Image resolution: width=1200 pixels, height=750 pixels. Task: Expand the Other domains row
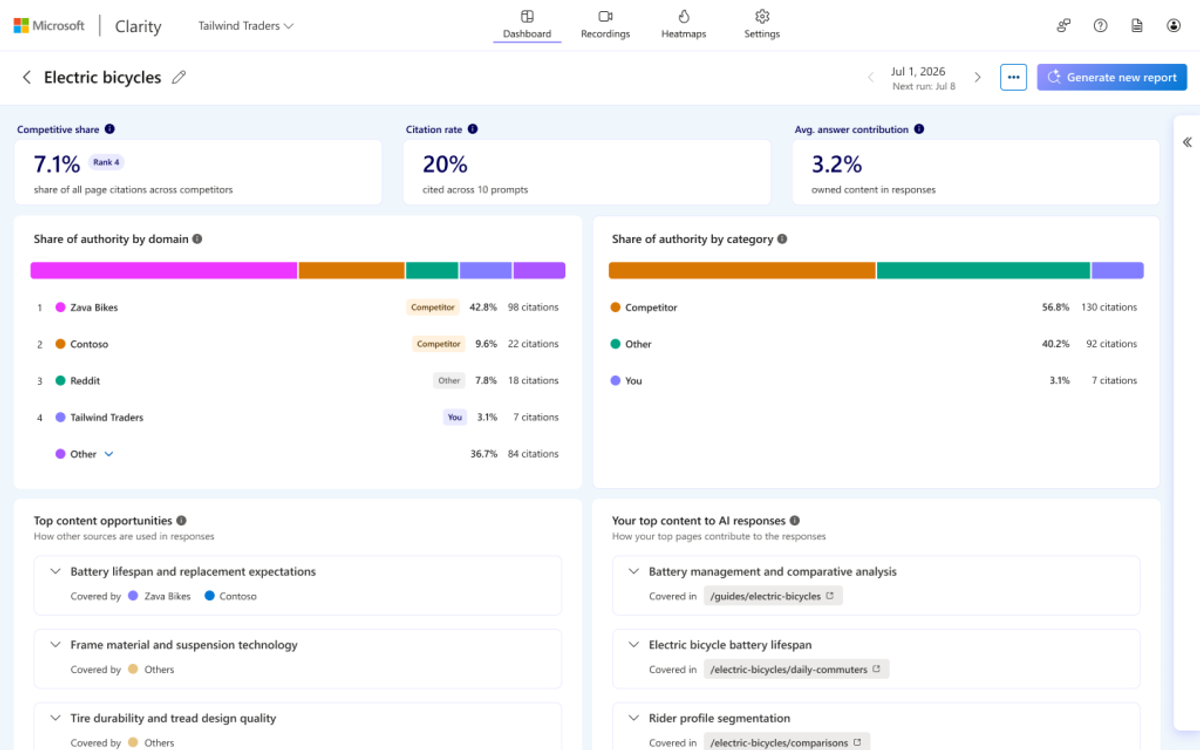[109, 454]
